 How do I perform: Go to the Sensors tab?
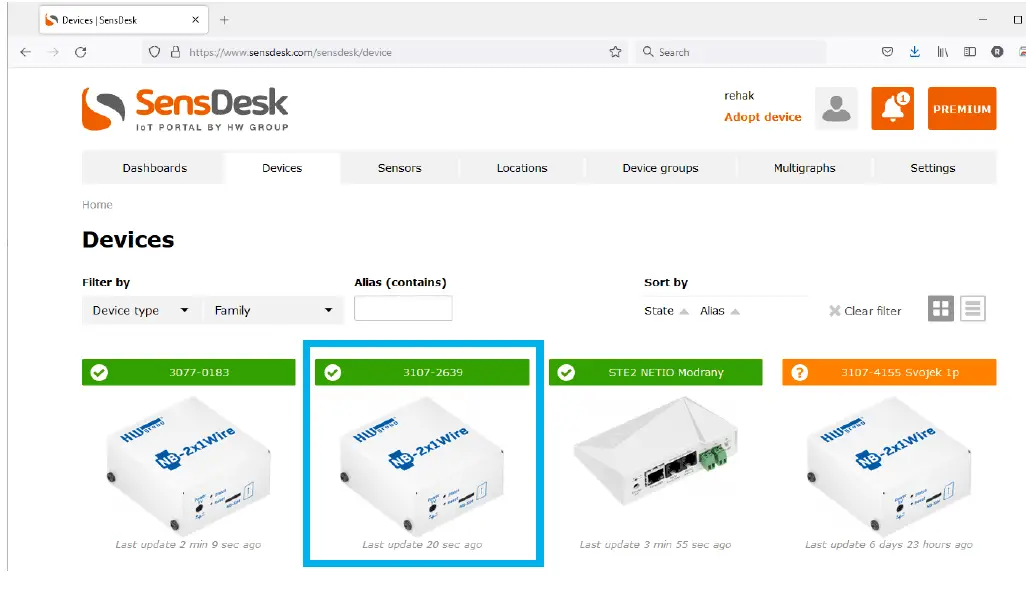[x=399, y=168]
